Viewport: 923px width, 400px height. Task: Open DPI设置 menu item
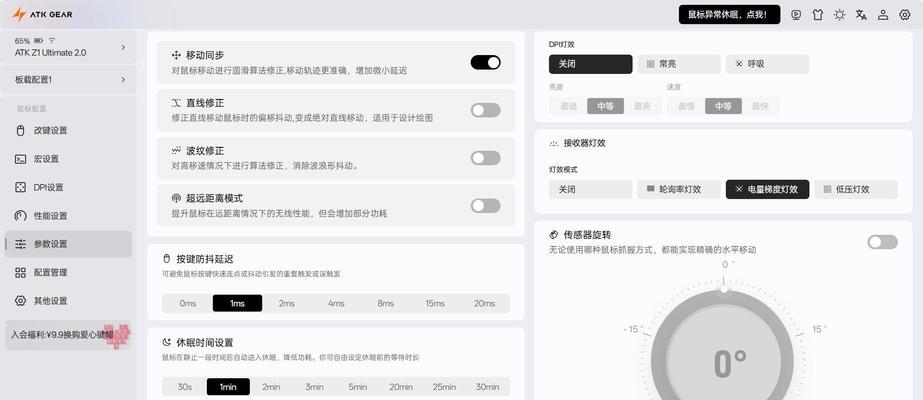(x=68, y=187)
